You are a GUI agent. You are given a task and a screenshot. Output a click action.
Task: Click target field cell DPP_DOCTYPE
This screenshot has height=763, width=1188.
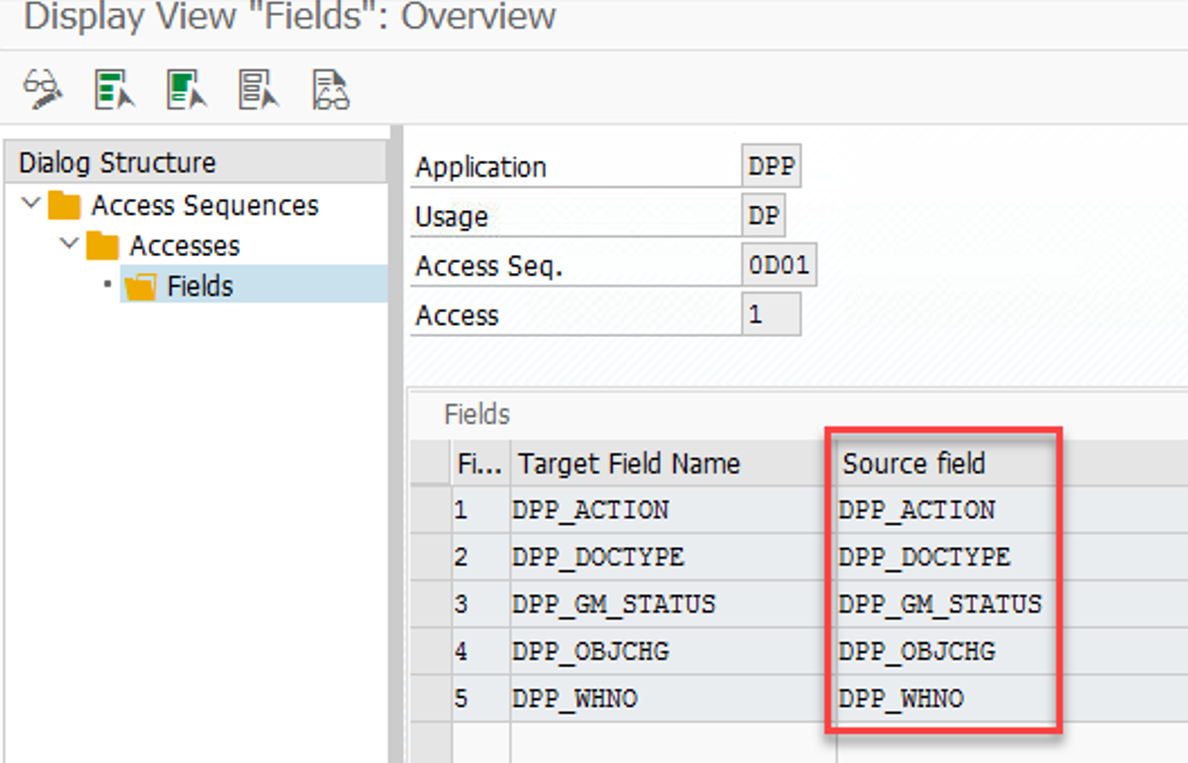(x=674, y=557)
